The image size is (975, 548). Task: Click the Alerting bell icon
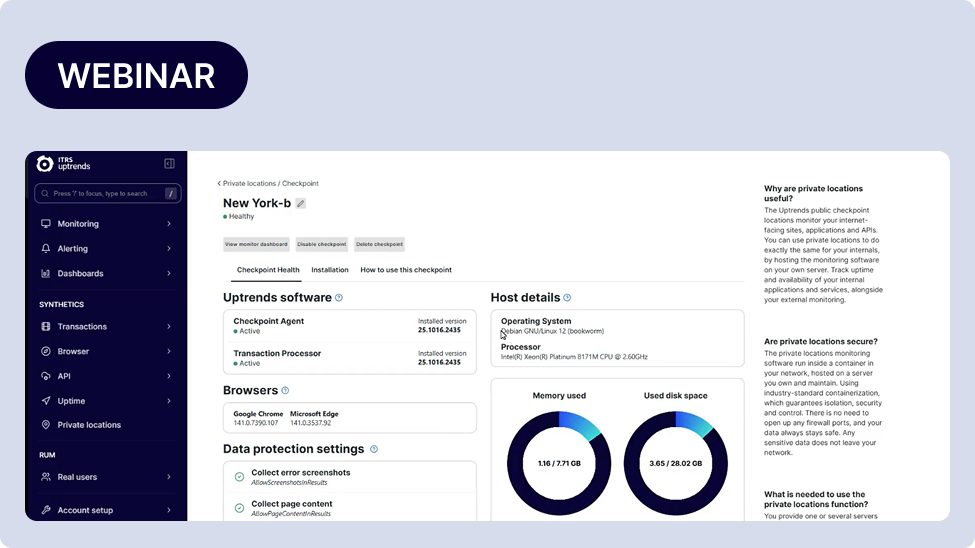tap(45, 248)
